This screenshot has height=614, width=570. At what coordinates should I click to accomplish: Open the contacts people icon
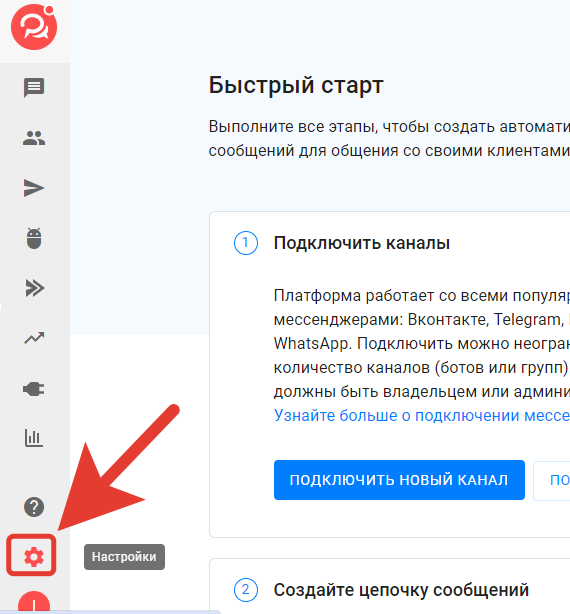coord(34,138)
